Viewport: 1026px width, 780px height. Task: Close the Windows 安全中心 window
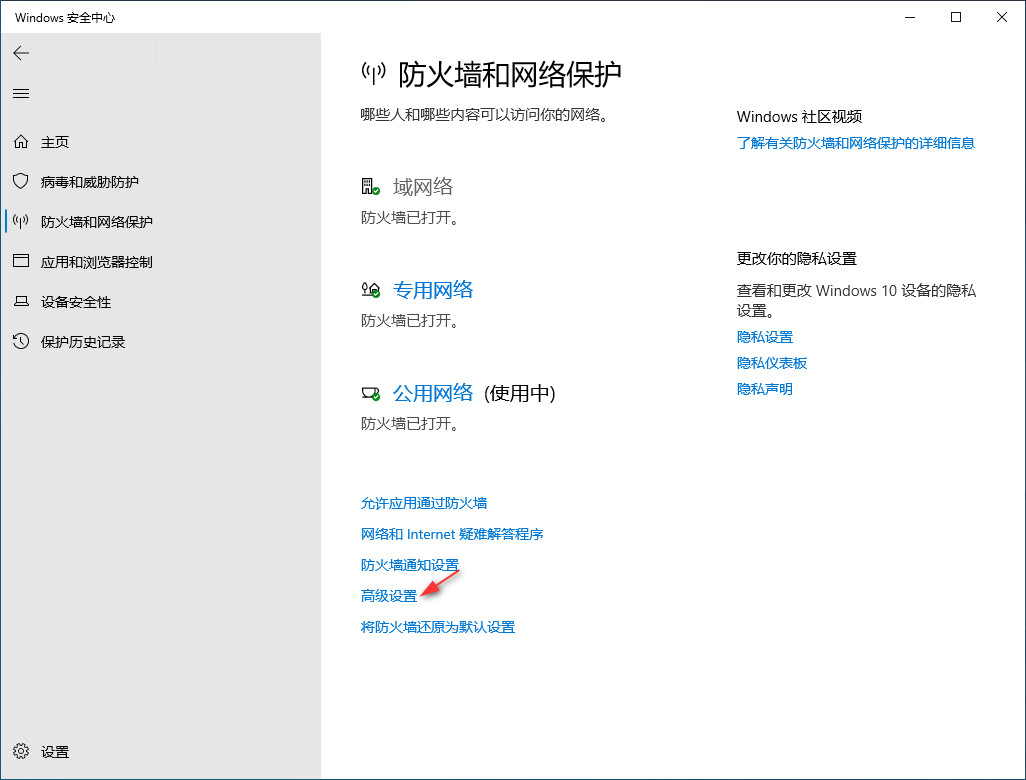(x=1002, y=17)
